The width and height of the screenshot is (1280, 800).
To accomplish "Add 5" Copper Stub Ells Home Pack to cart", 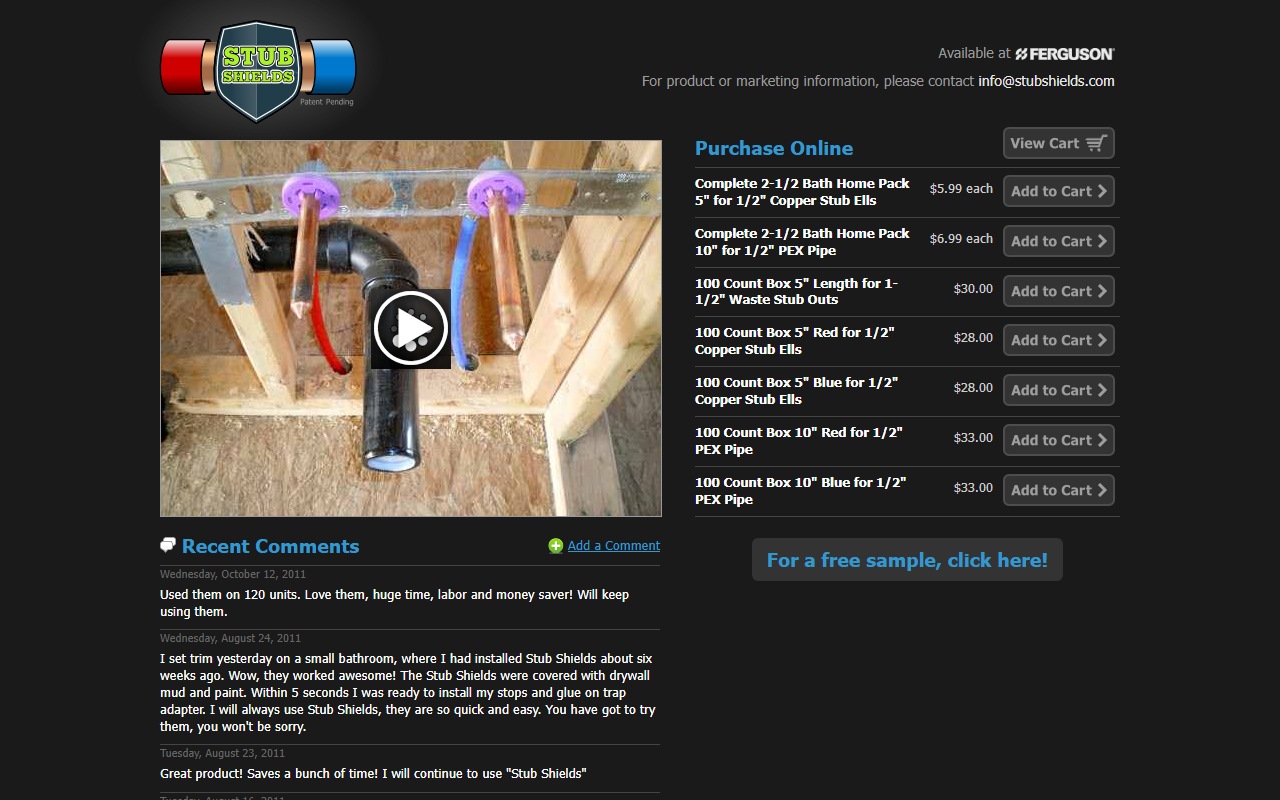I will (1058, 191).
